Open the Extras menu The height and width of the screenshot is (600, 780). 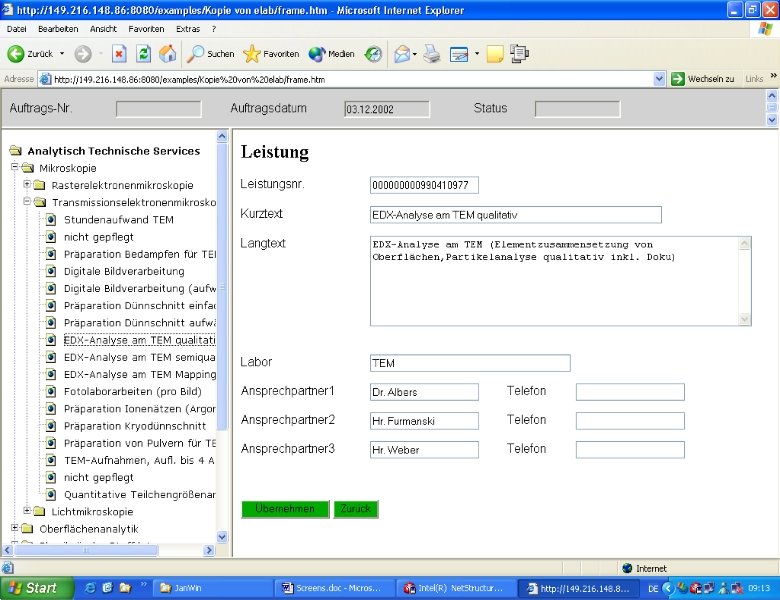click(188, 29)
